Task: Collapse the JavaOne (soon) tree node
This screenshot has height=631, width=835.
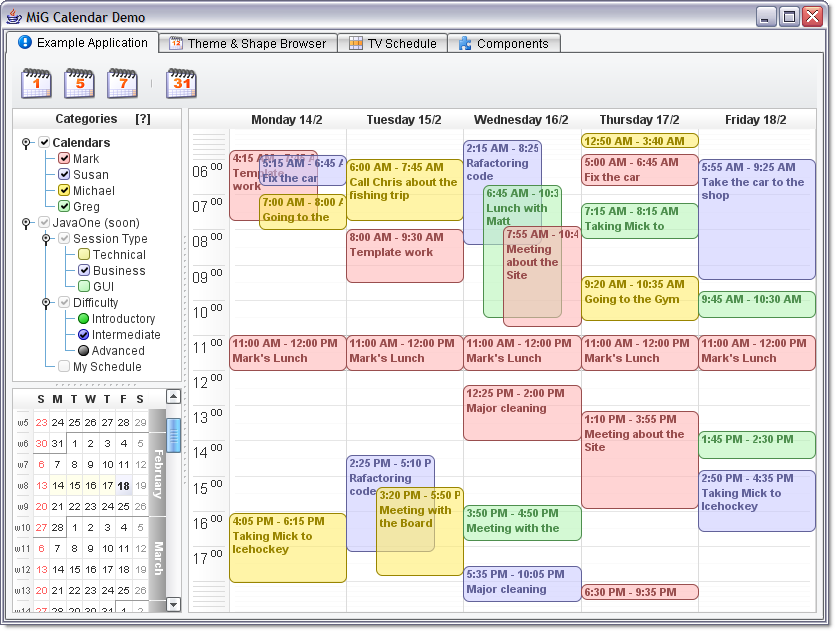Action: [26, 223]
